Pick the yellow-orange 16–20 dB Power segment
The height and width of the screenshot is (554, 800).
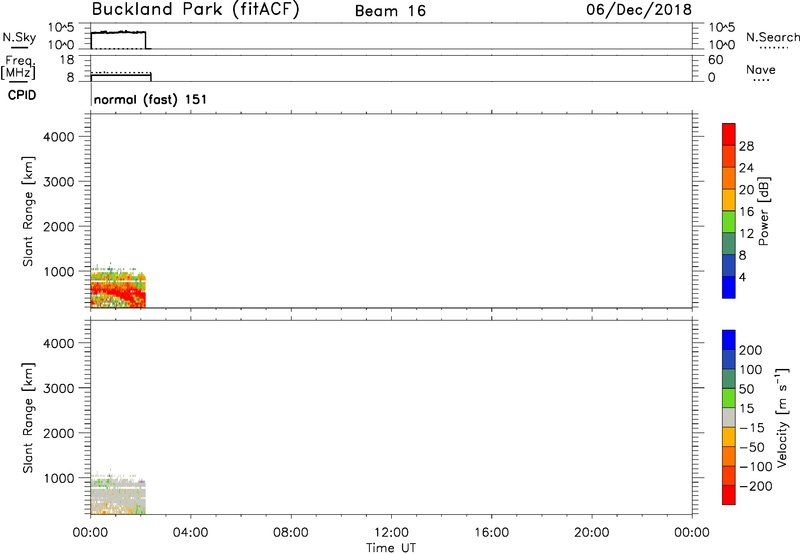[729, 200]
